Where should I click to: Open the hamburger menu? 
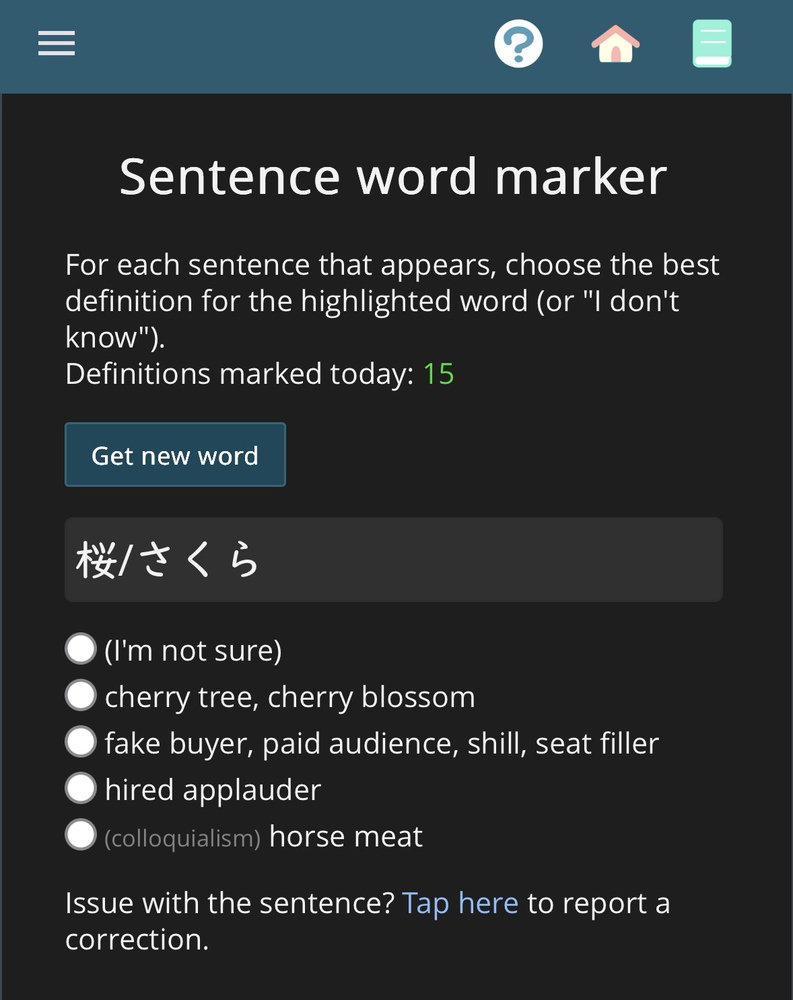[x=56, y=43]
